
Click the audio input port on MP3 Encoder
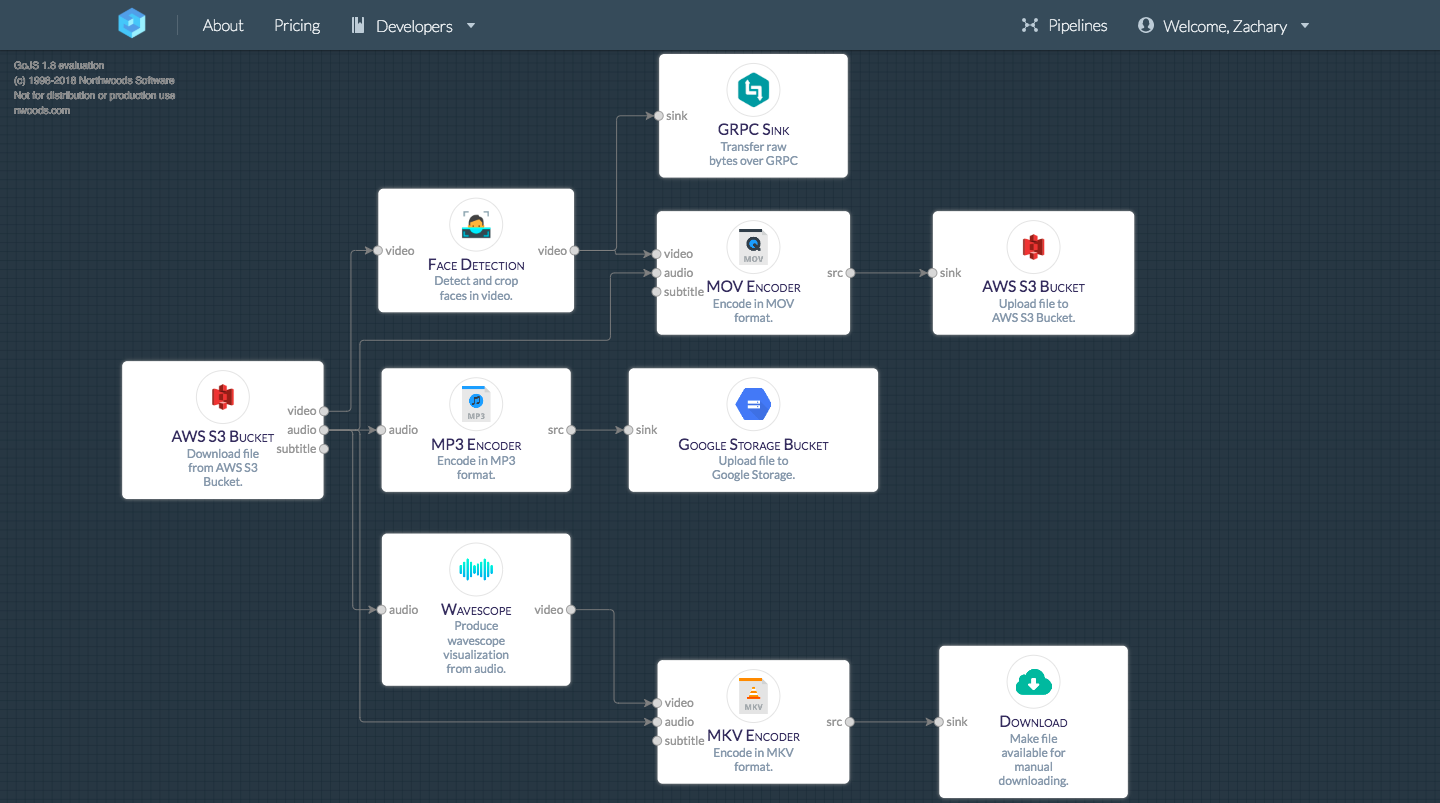click(381, 430)
